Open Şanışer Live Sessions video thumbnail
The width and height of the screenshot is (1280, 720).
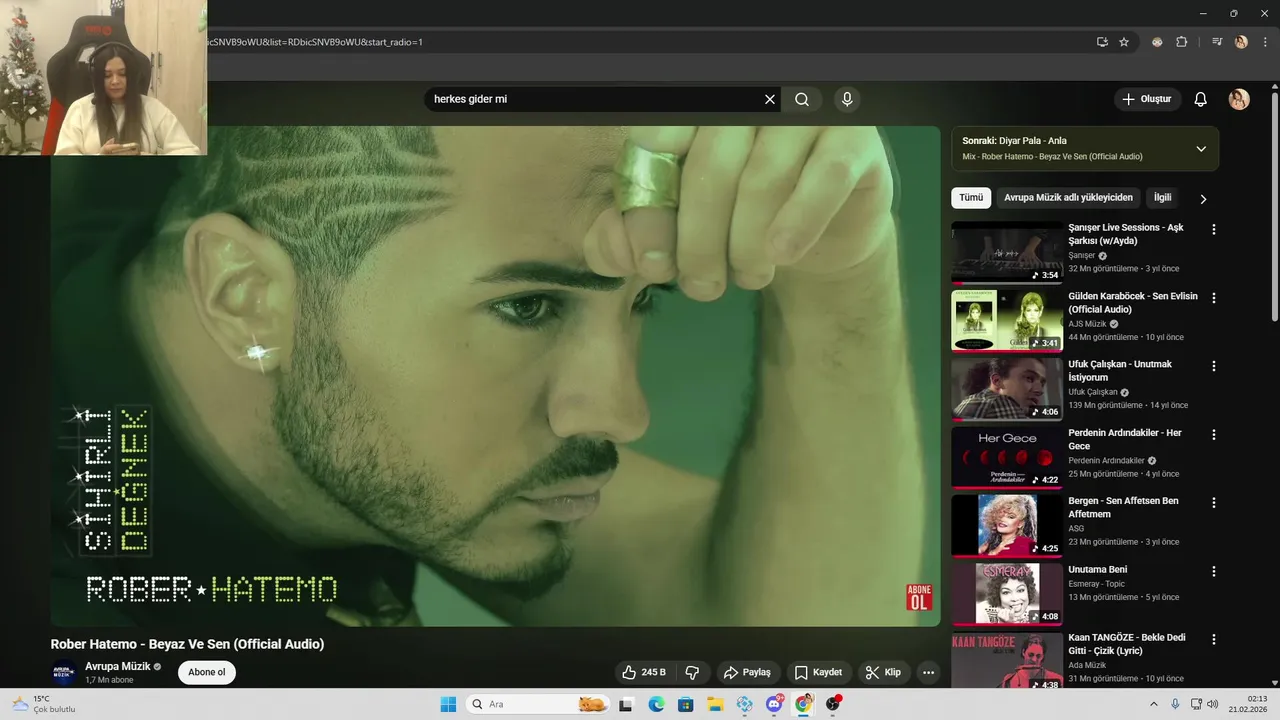pyautogui.click(x=1007, y=252)
